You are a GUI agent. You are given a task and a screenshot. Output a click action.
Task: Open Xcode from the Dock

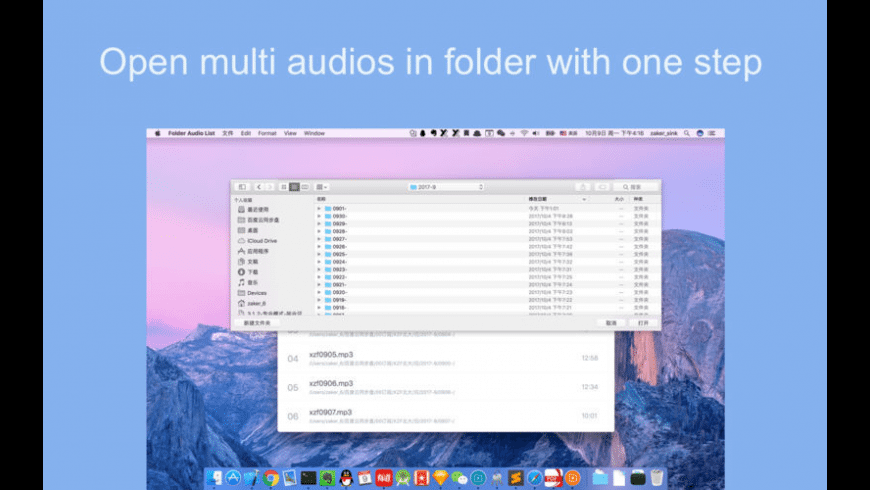pos(252,478)
